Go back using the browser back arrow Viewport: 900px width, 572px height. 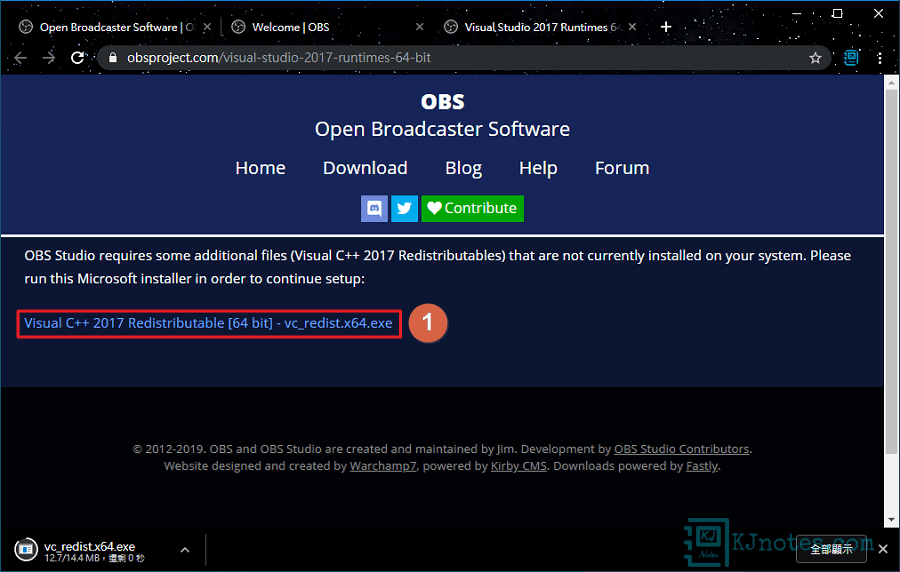click(21, 58)
